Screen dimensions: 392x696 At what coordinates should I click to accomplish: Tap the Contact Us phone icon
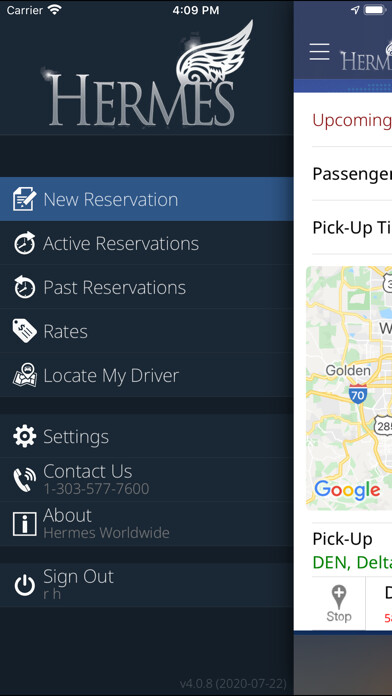[x=24, y=480]
